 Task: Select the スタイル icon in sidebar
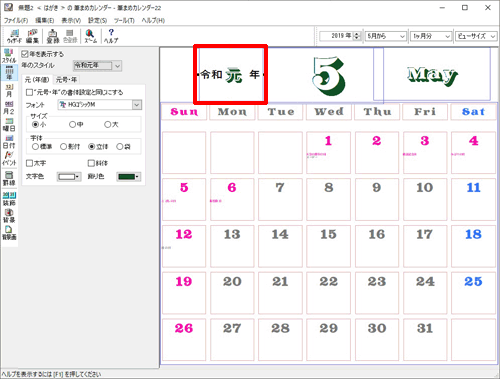(x=9, y=56)
